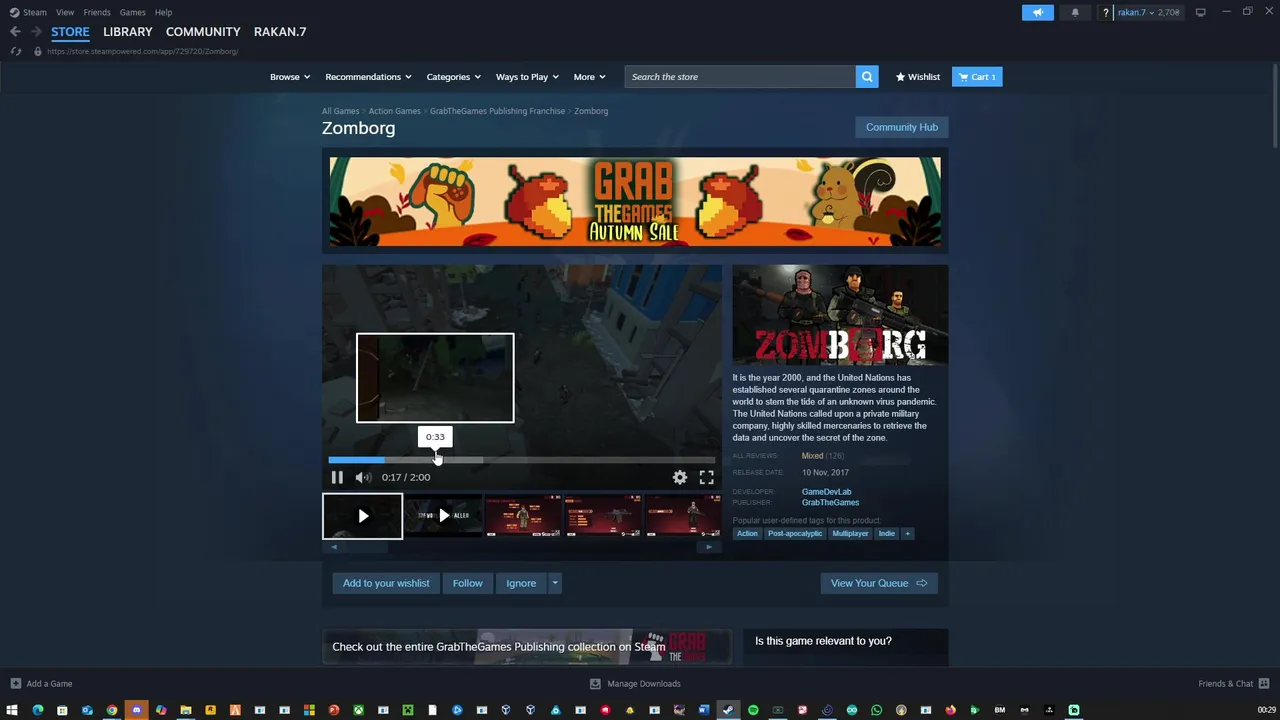Toggle Steam Big Picture mode icon
Viewport: 1280px width, 720px height.
(x=1200, y=12)
